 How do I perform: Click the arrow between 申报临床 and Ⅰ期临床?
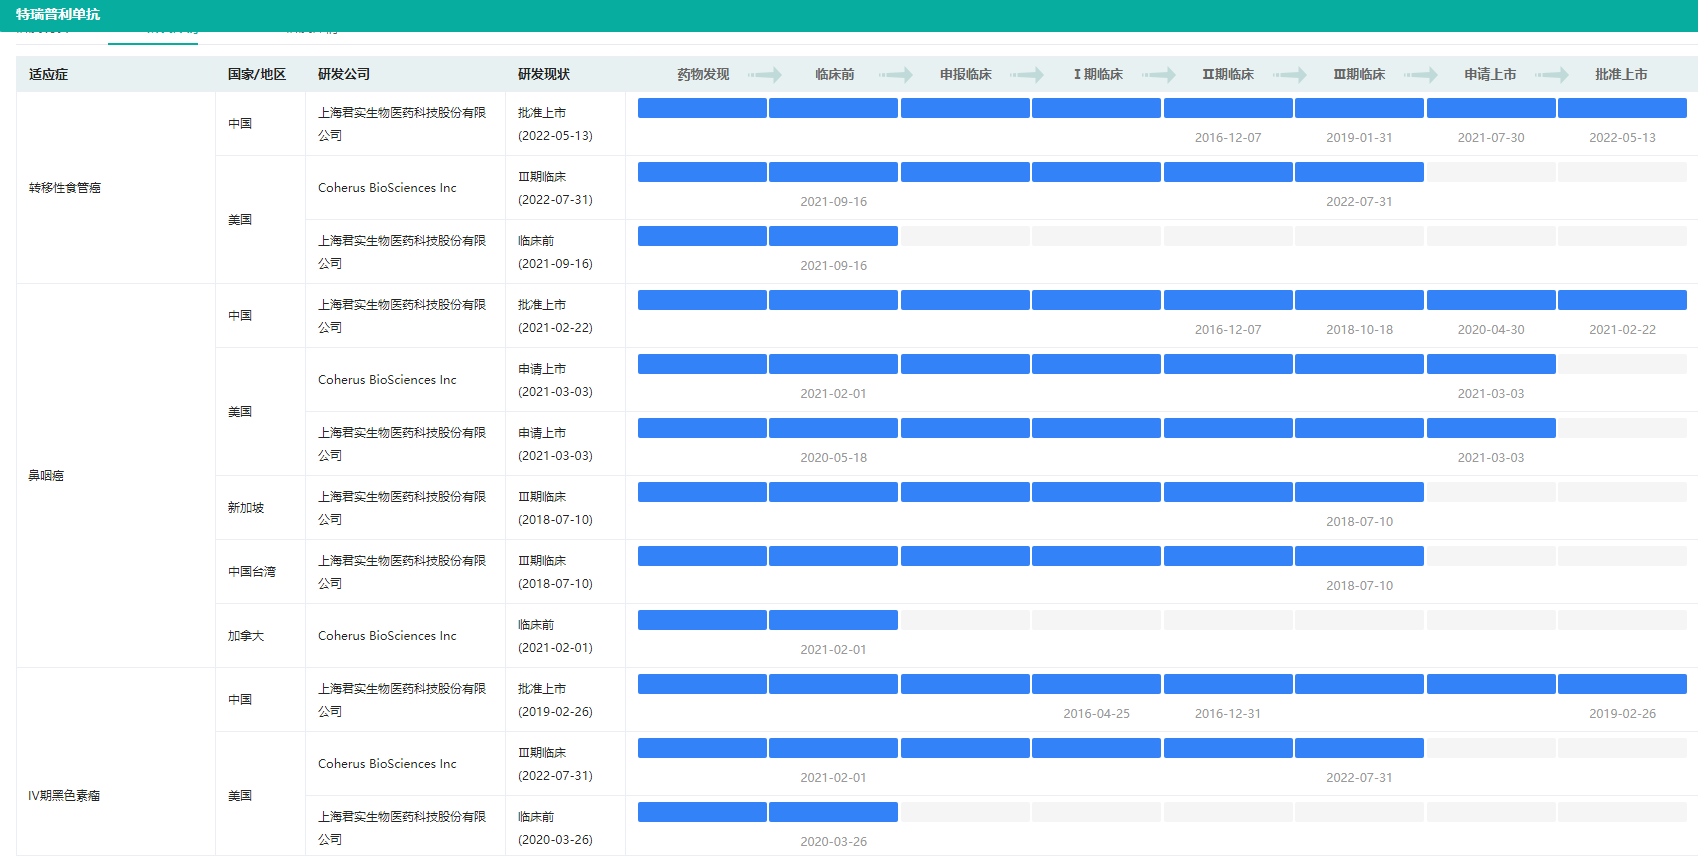point(1027,75)
